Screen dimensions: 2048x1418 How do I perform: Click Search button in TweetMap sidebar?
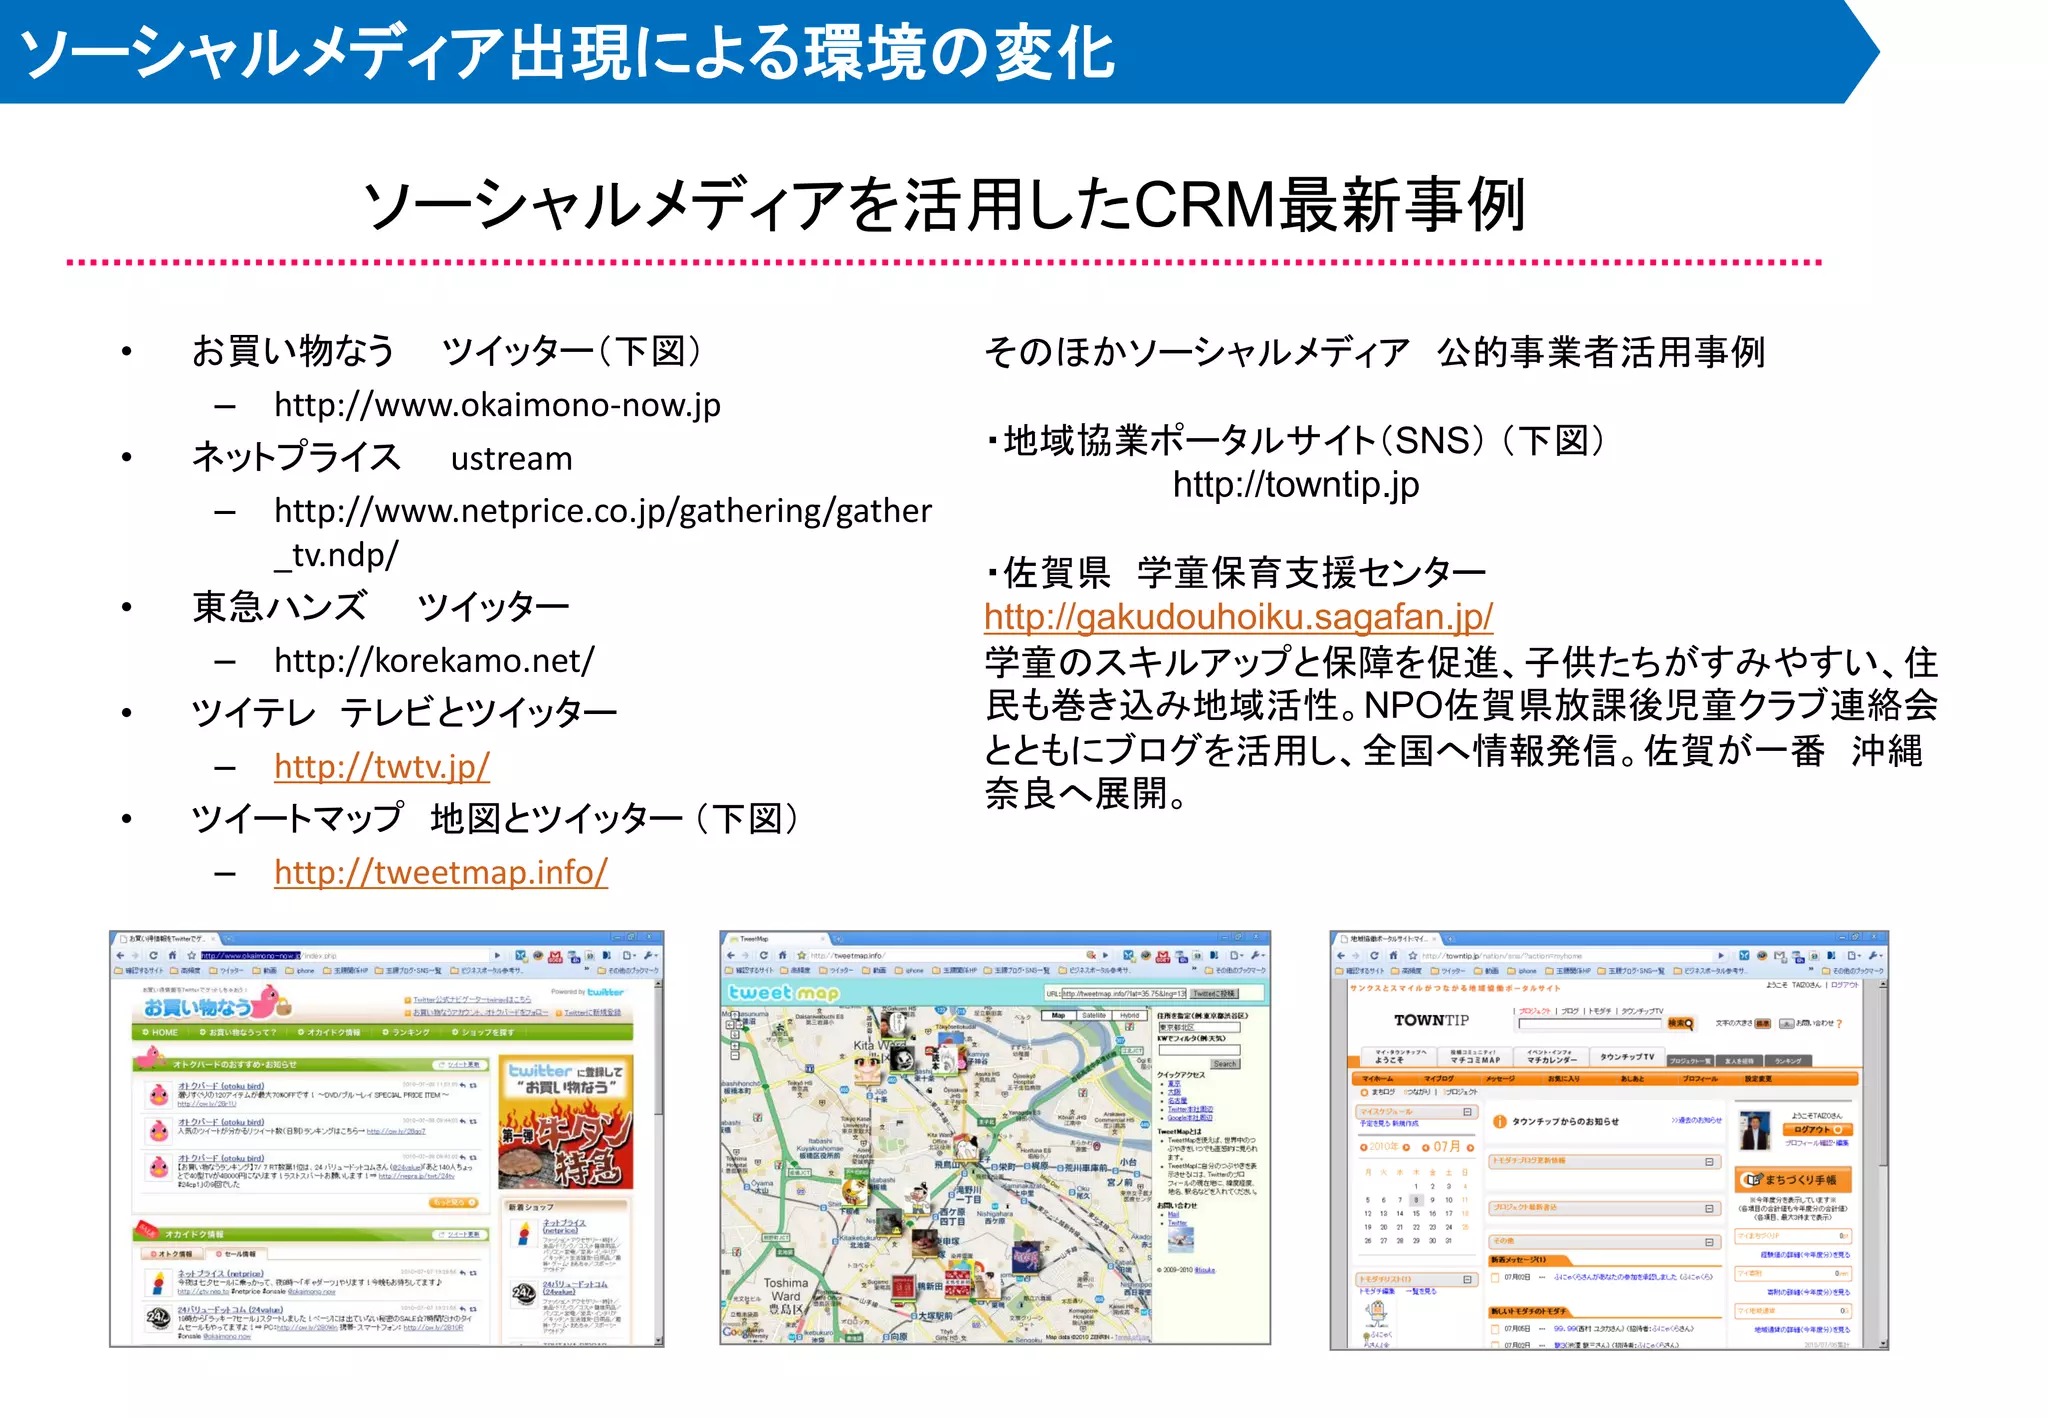click(1226, 1064)
